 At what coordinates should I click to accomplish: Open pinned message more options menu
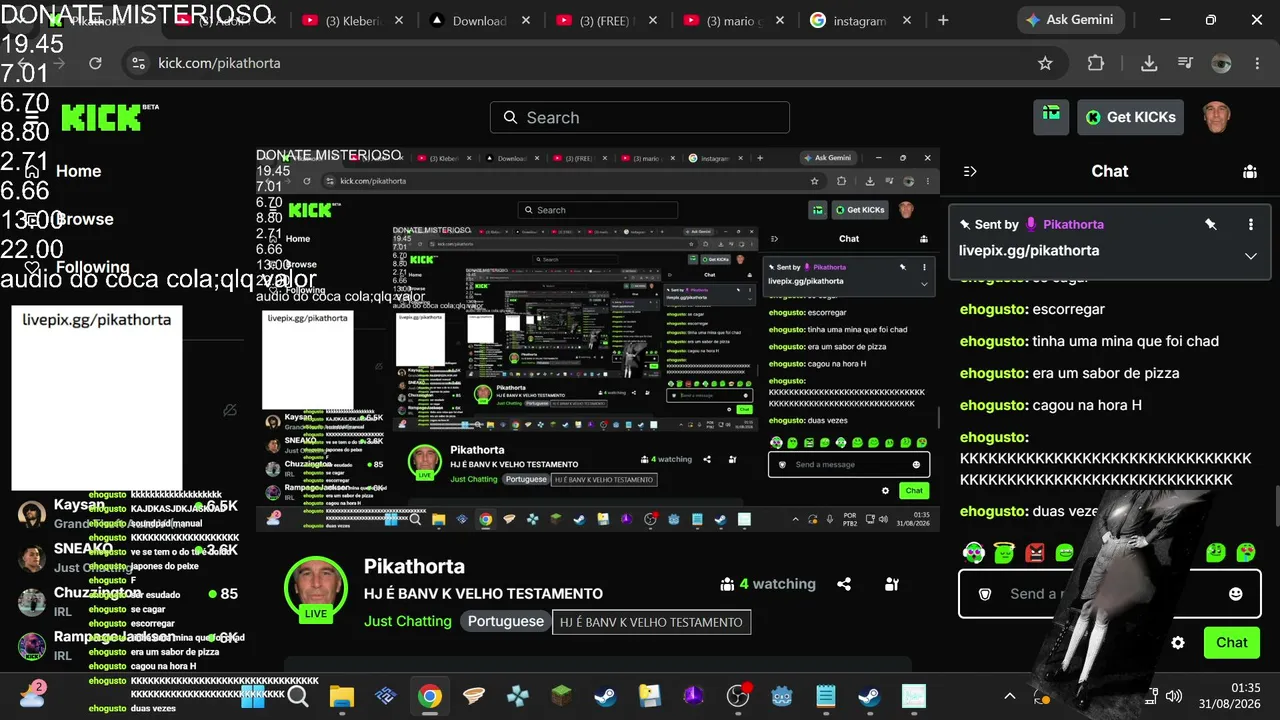(1251, 224)
